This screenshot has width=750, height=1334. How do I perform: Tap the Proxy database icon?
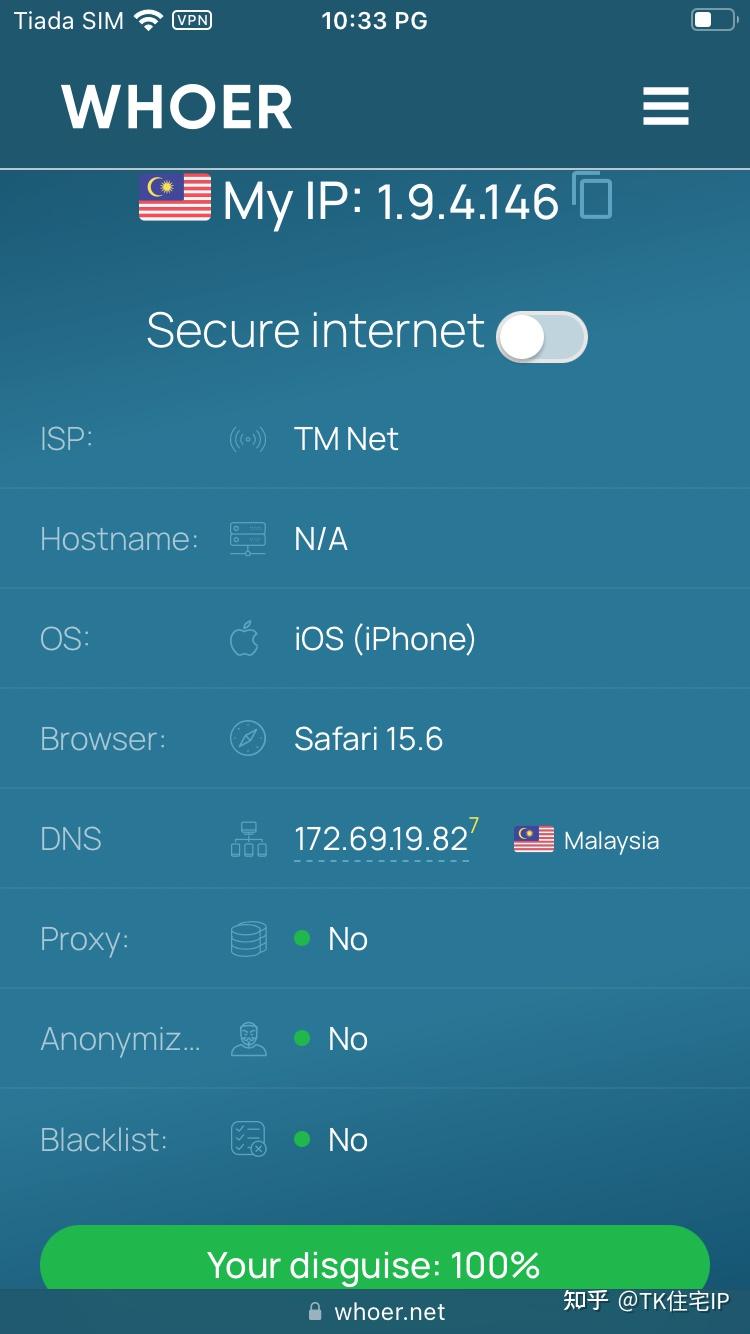click(248, 939)
